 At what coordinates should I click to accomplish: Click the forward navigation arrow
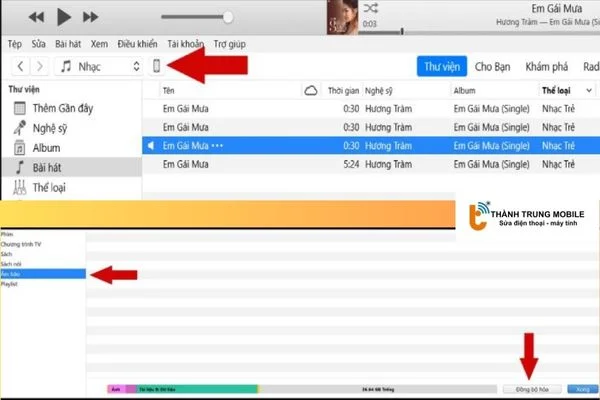click(39, 66)
